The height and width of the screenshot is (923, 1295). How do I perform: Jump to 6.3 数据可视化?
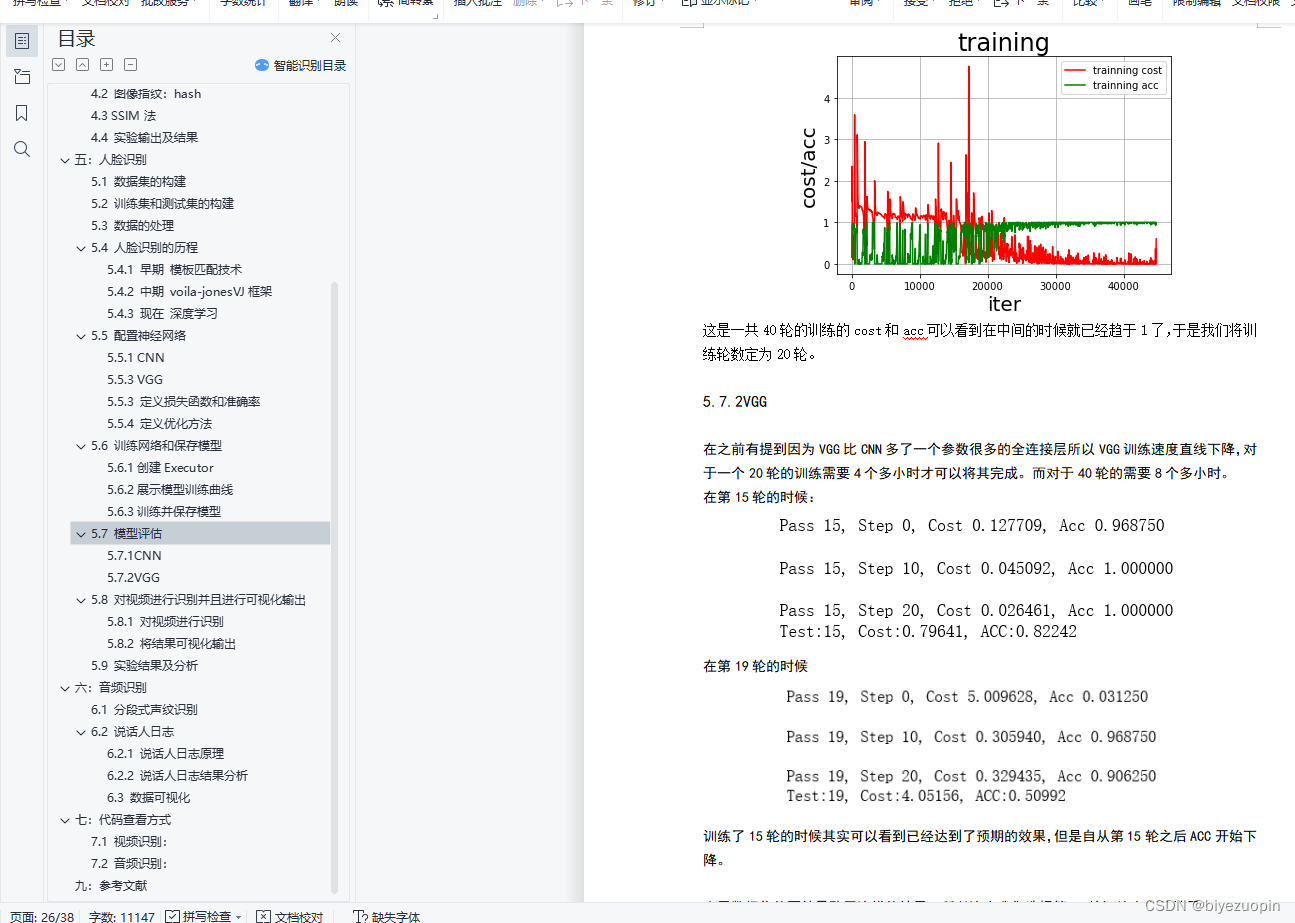(x=149, y=798)
